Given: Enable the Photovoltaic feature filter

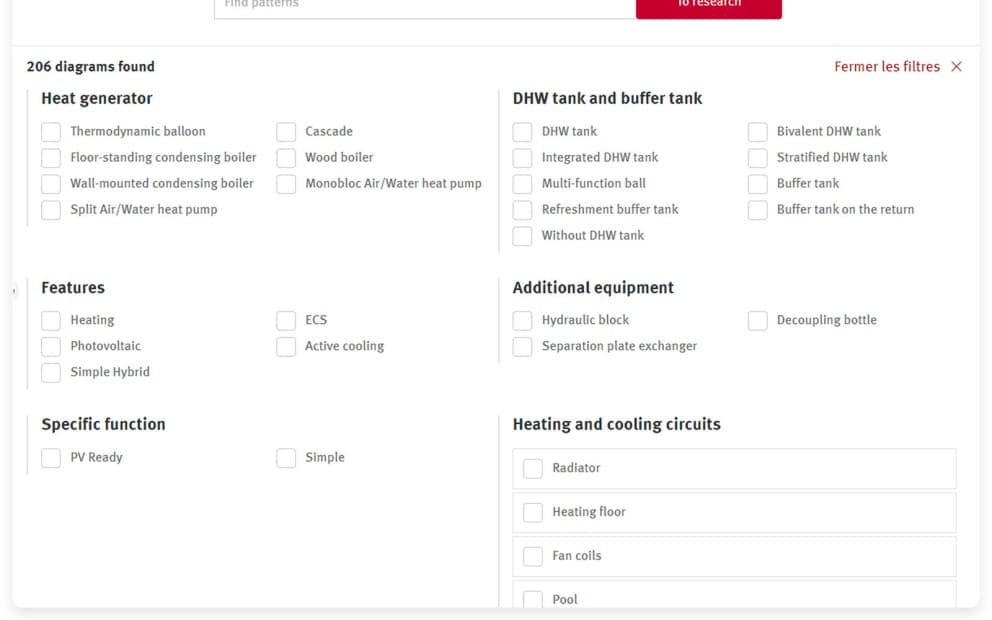Looking at the screenshot, I should (51, 347).
